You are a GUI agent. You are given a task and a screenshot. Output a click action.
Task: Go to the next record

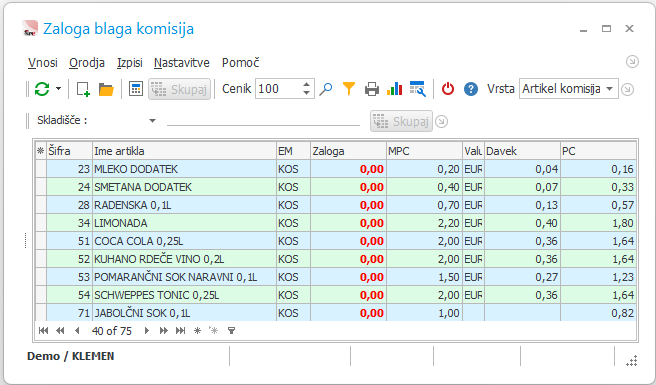[x=147, y=331]
